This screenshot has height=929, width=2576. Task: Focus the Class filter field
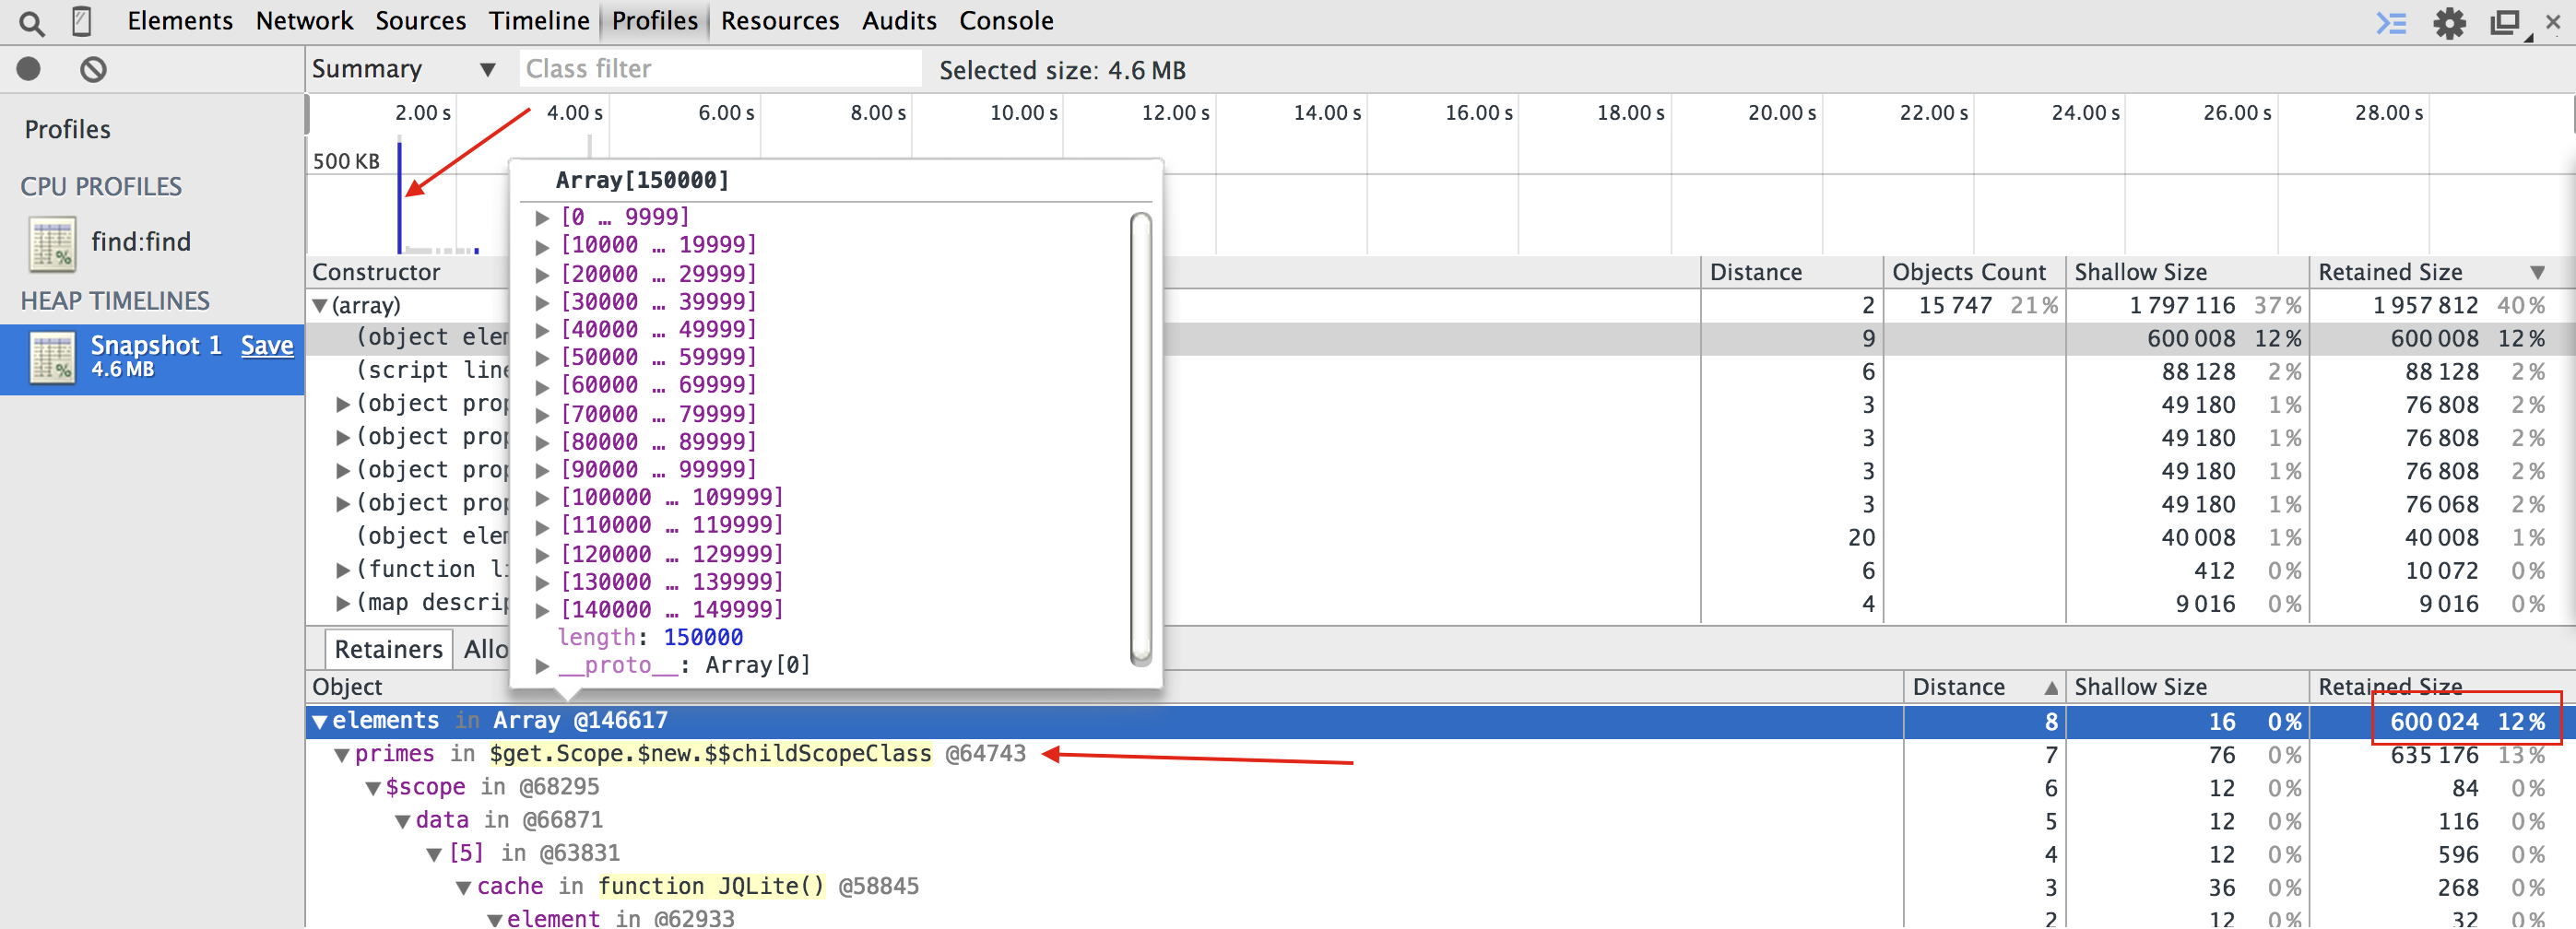720,69
